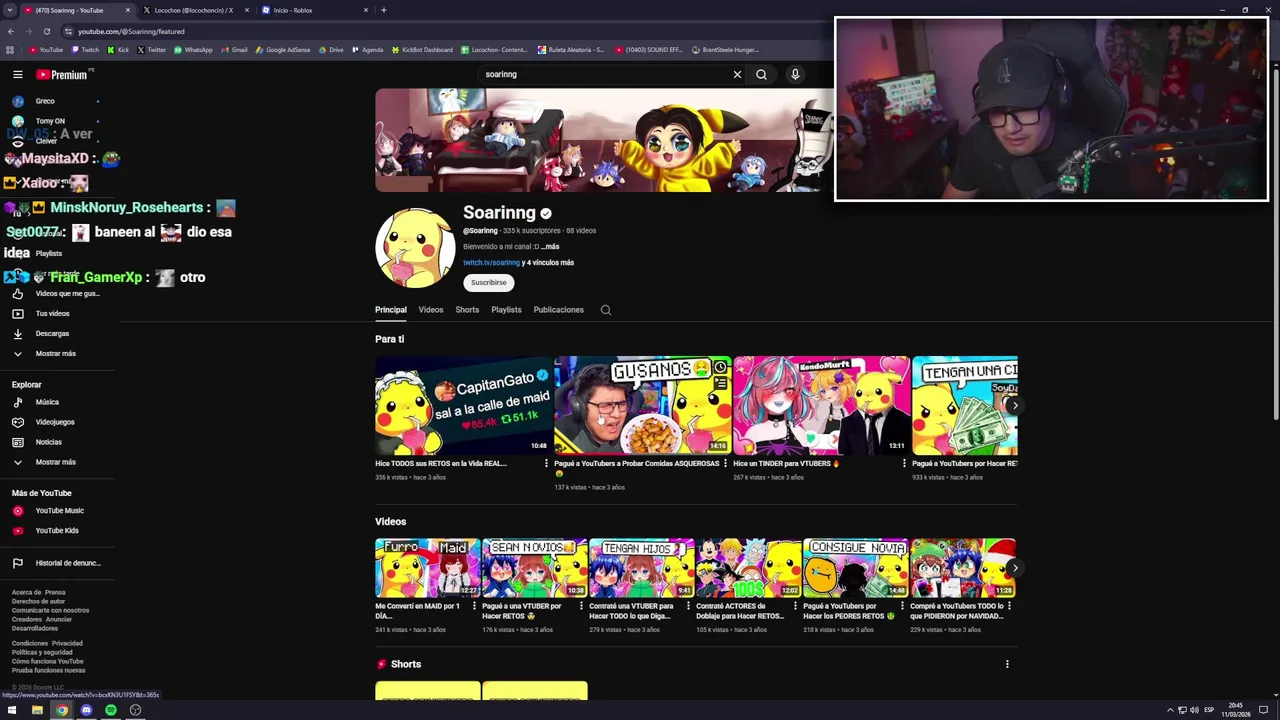Open YouTube Kids from sidebar
The width and height of the screenshot is (1280, 720).
coord(56,531)
